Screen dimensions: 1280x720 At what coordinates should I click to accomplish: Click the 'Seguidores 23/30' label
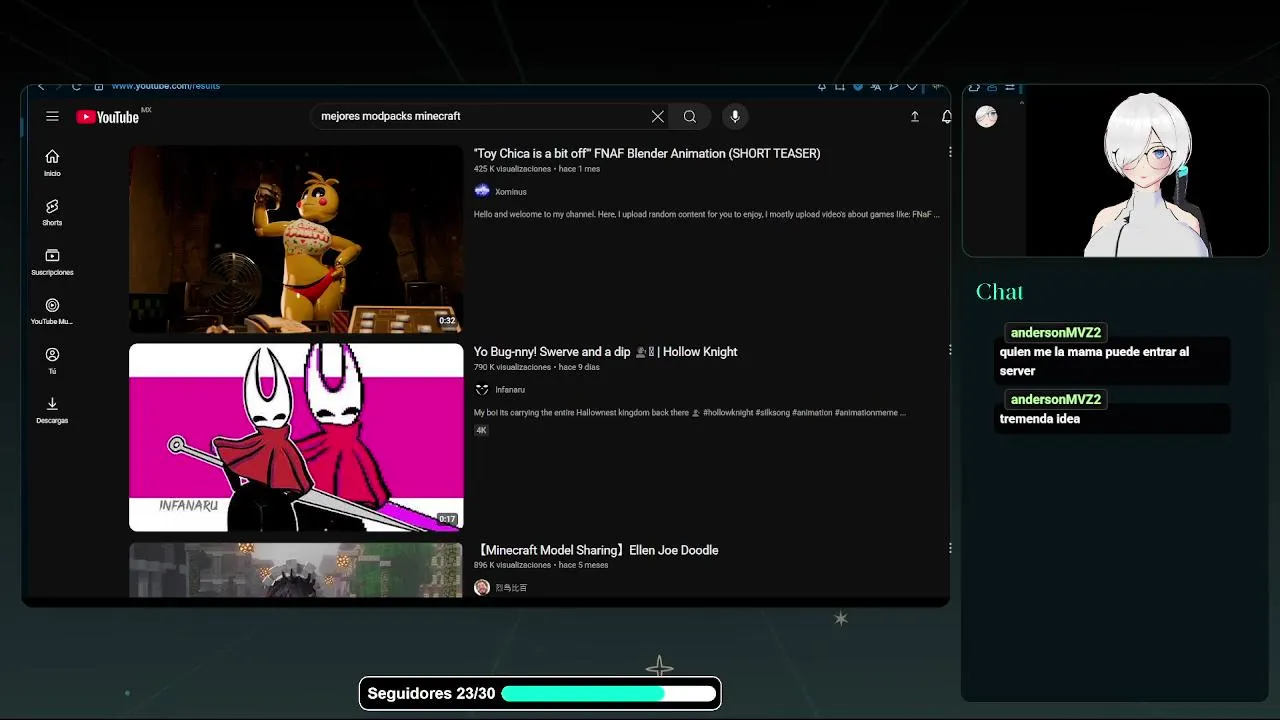(x=431, y=694)
